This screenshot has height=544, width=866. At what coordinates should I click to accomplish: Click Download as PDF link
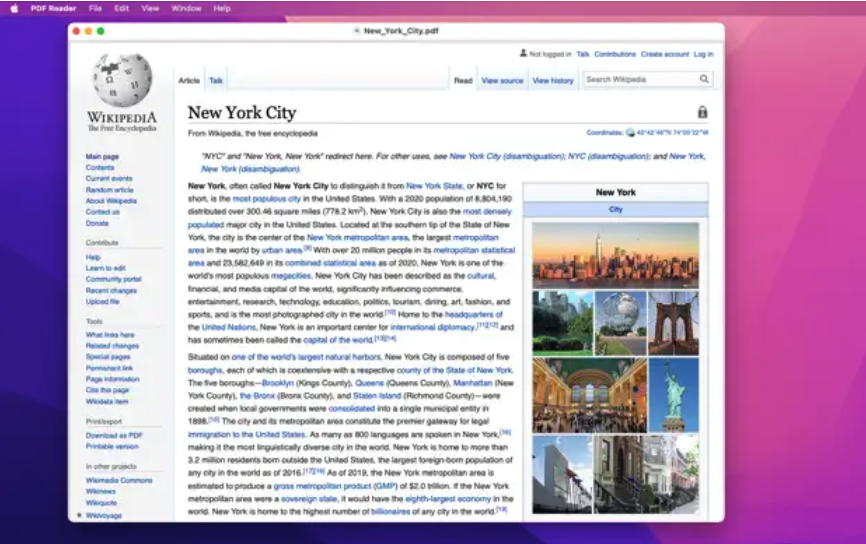[x=114, y=435]
